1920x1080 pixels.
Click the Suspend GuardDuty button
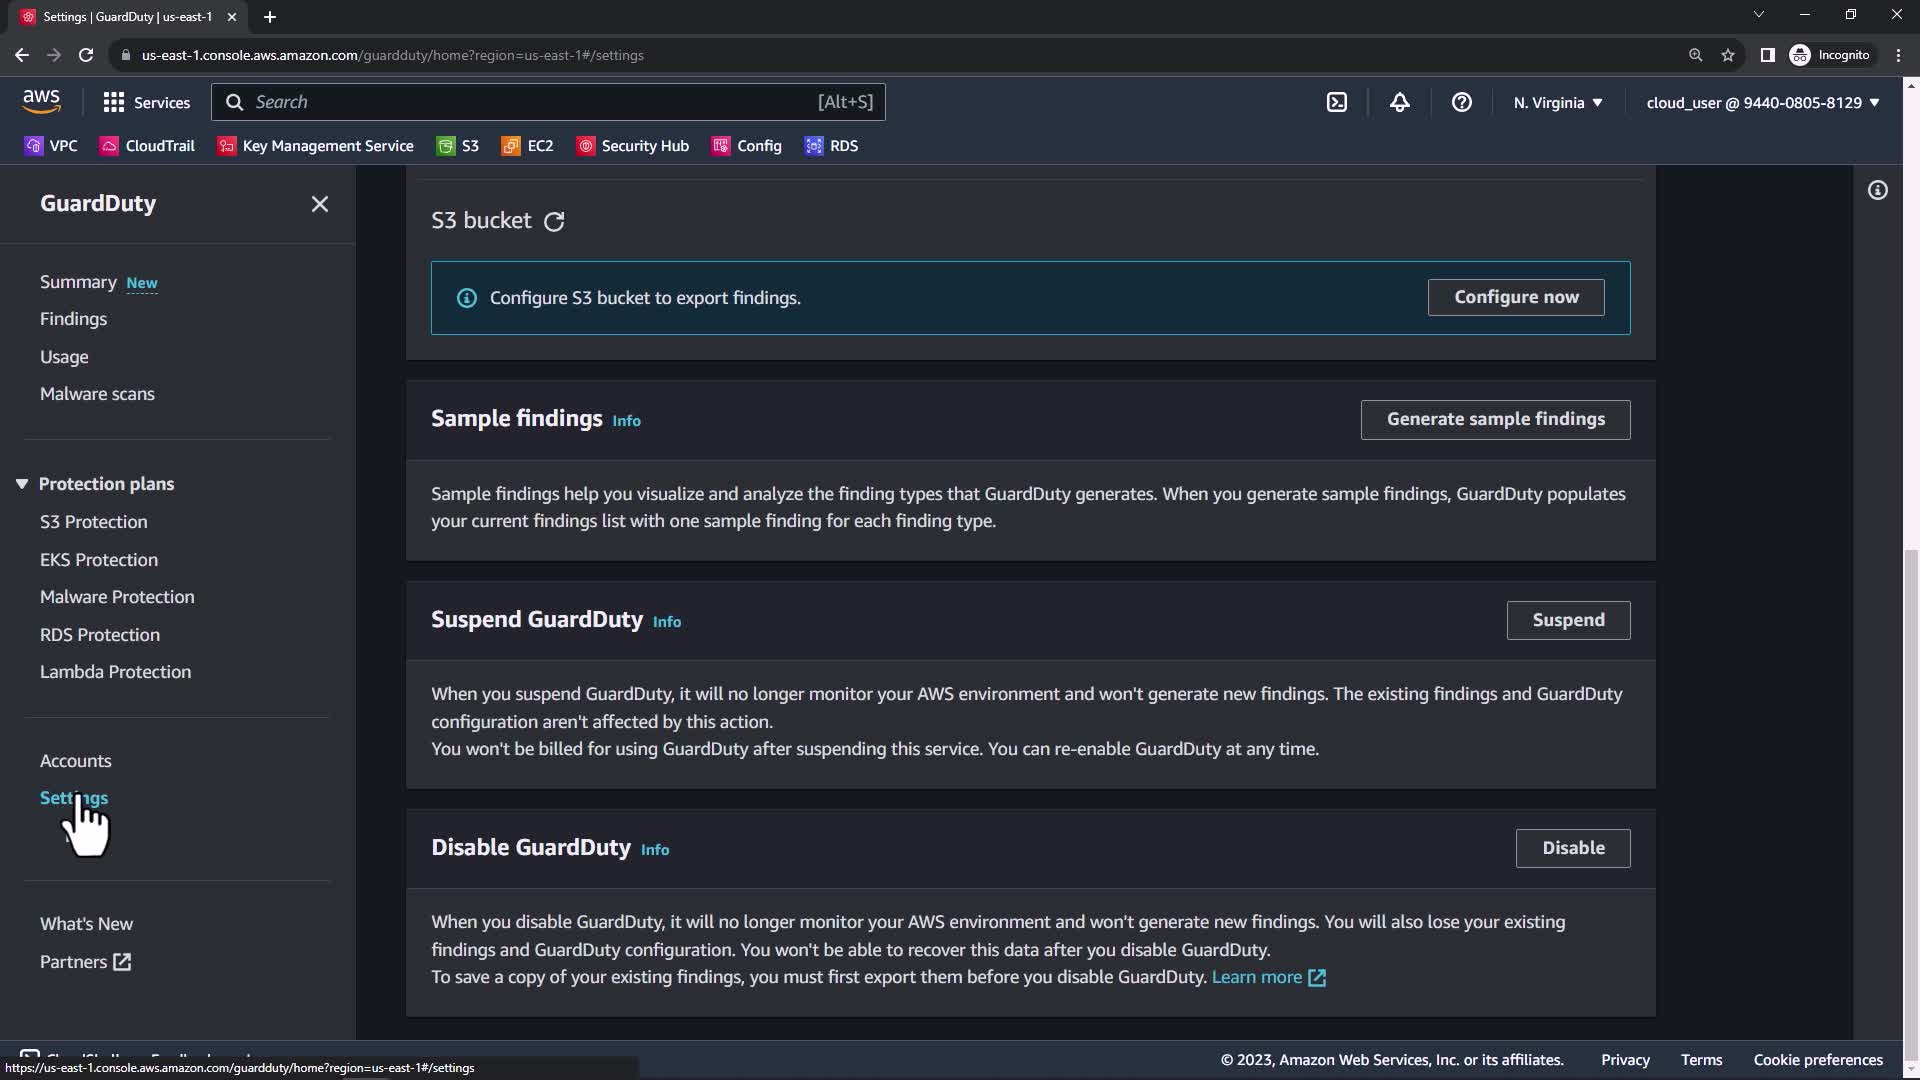(1567, 620)
